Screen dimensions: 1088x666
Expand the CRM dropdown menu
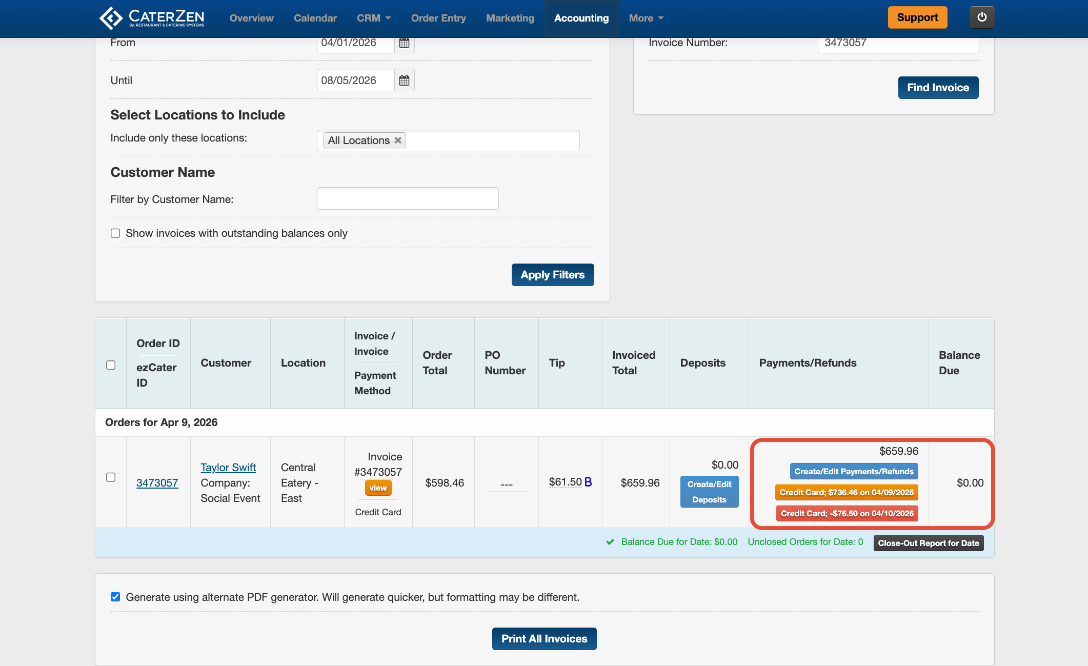[374, 18]
